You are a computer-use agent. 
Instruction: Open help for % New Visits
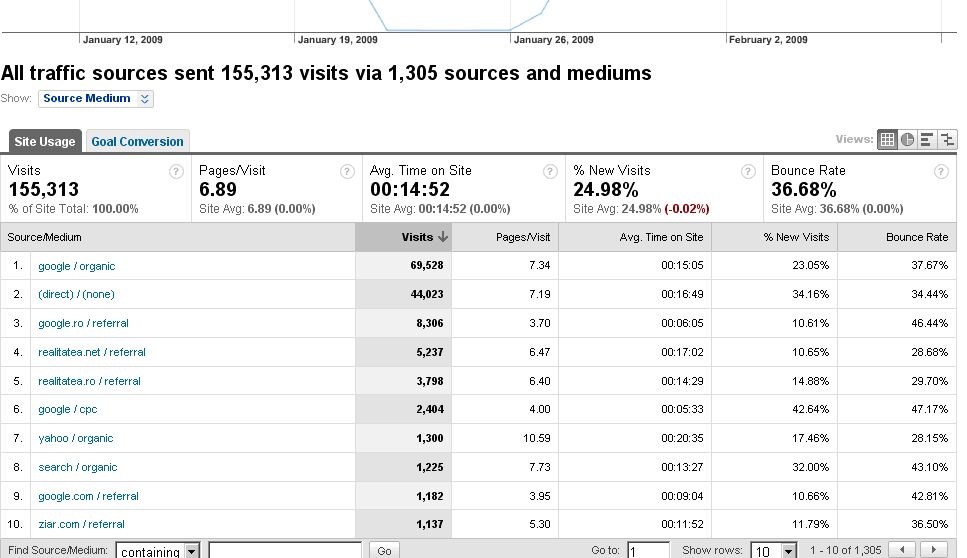[x=748, y=172]
